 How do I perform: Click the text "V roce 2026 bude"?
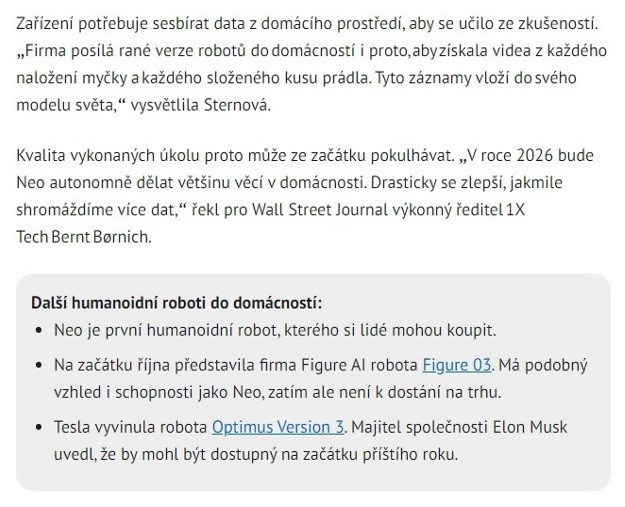[x=521, y=157]
